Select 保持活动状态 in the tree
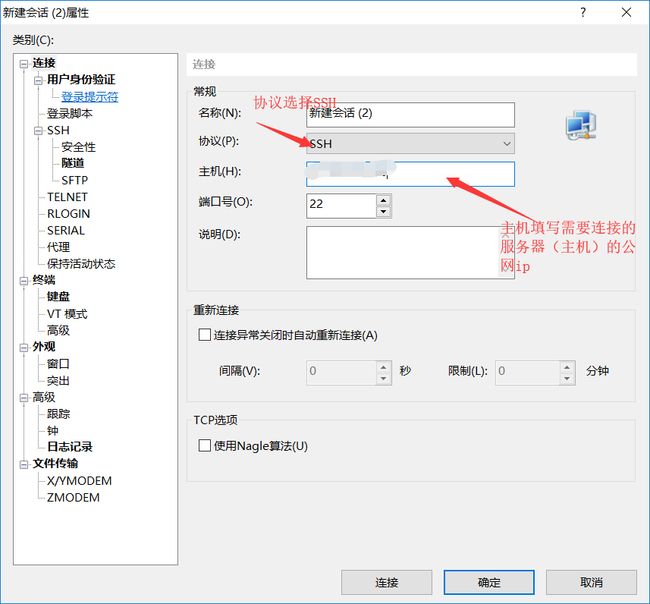650x604 pixels. click(81, 264)
